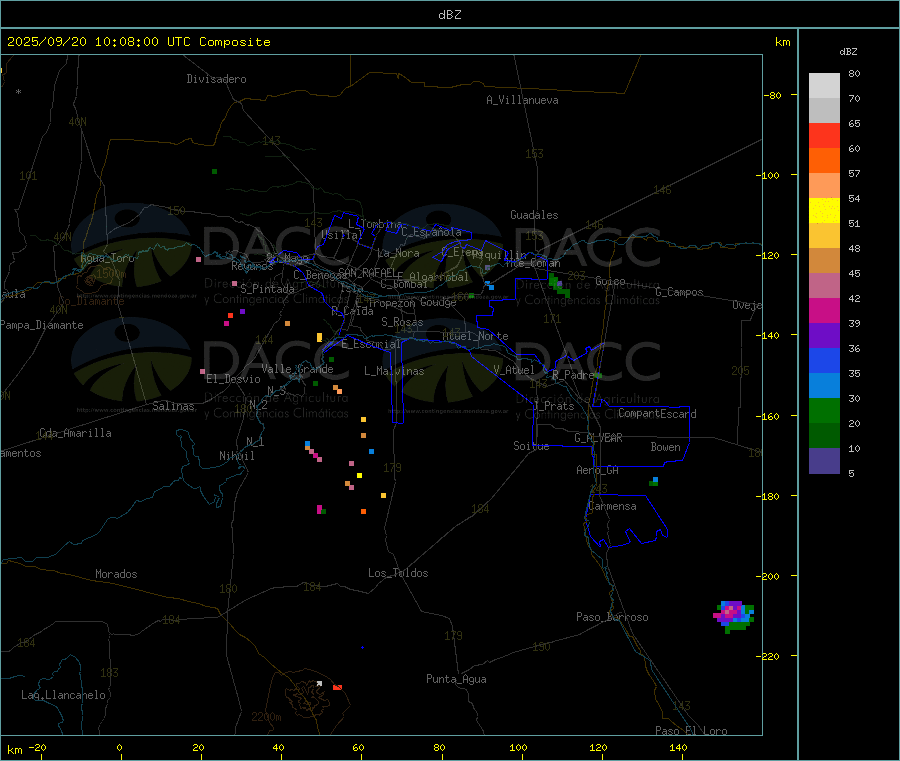Click the J_Prats location label

553,406
